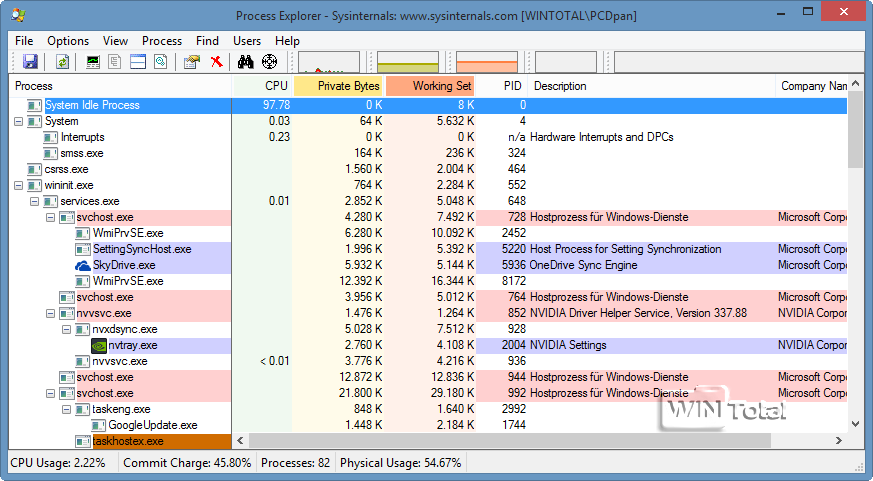Click the SkyDrive.exe cloud icon
873x481 pixels.
(x=83, y=266)
